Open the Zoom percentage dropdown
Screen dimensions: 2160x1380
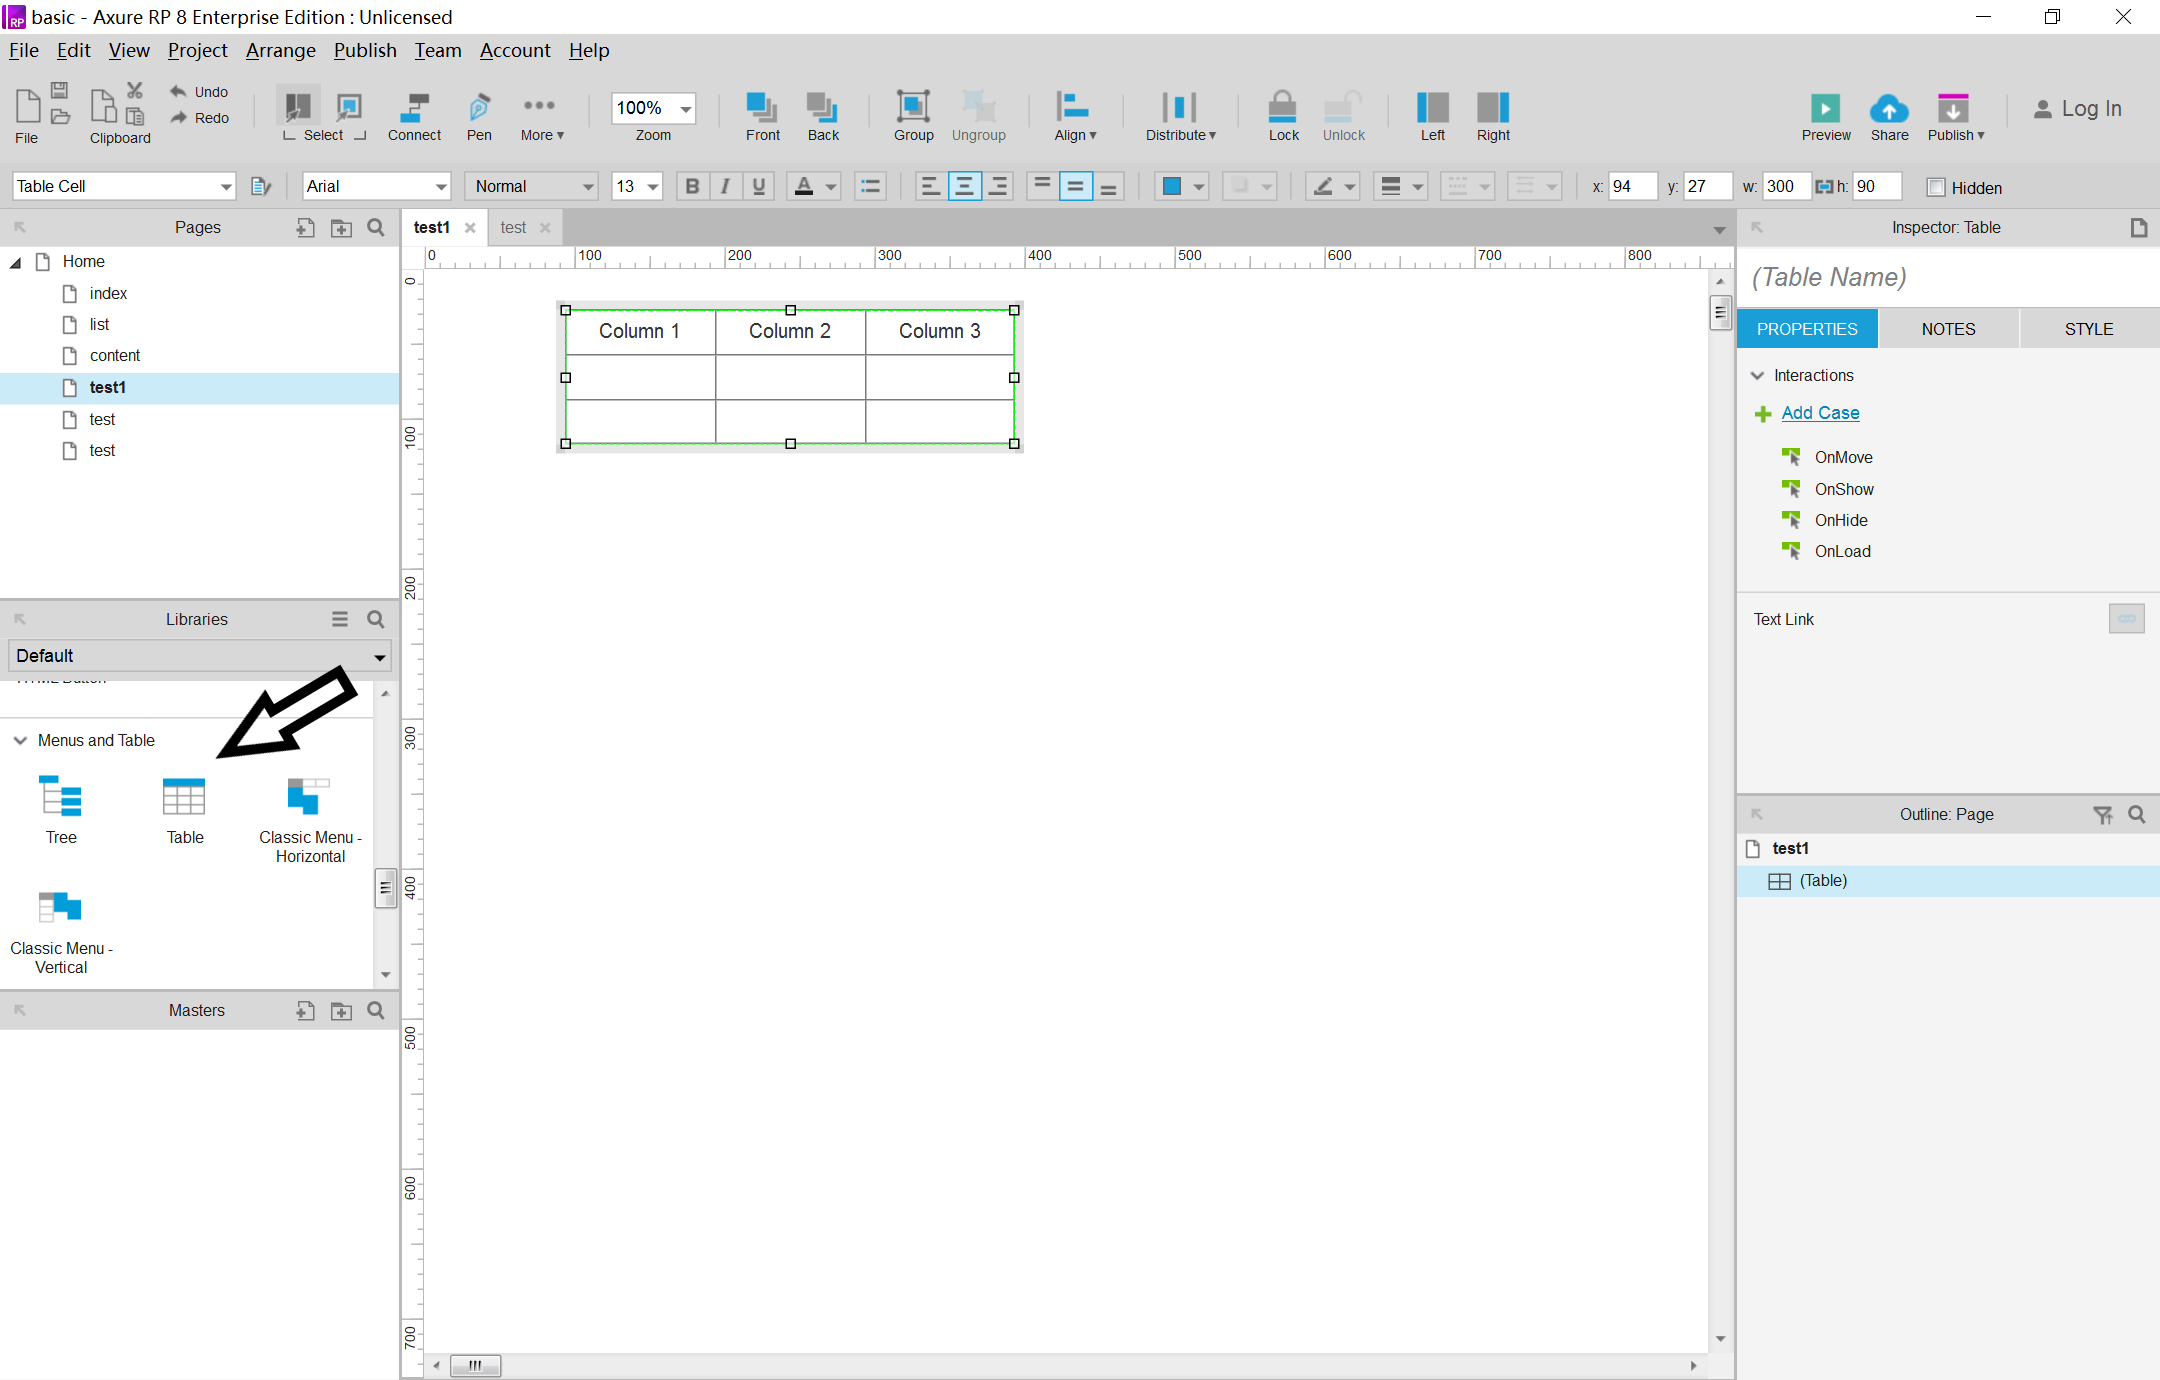686,108
